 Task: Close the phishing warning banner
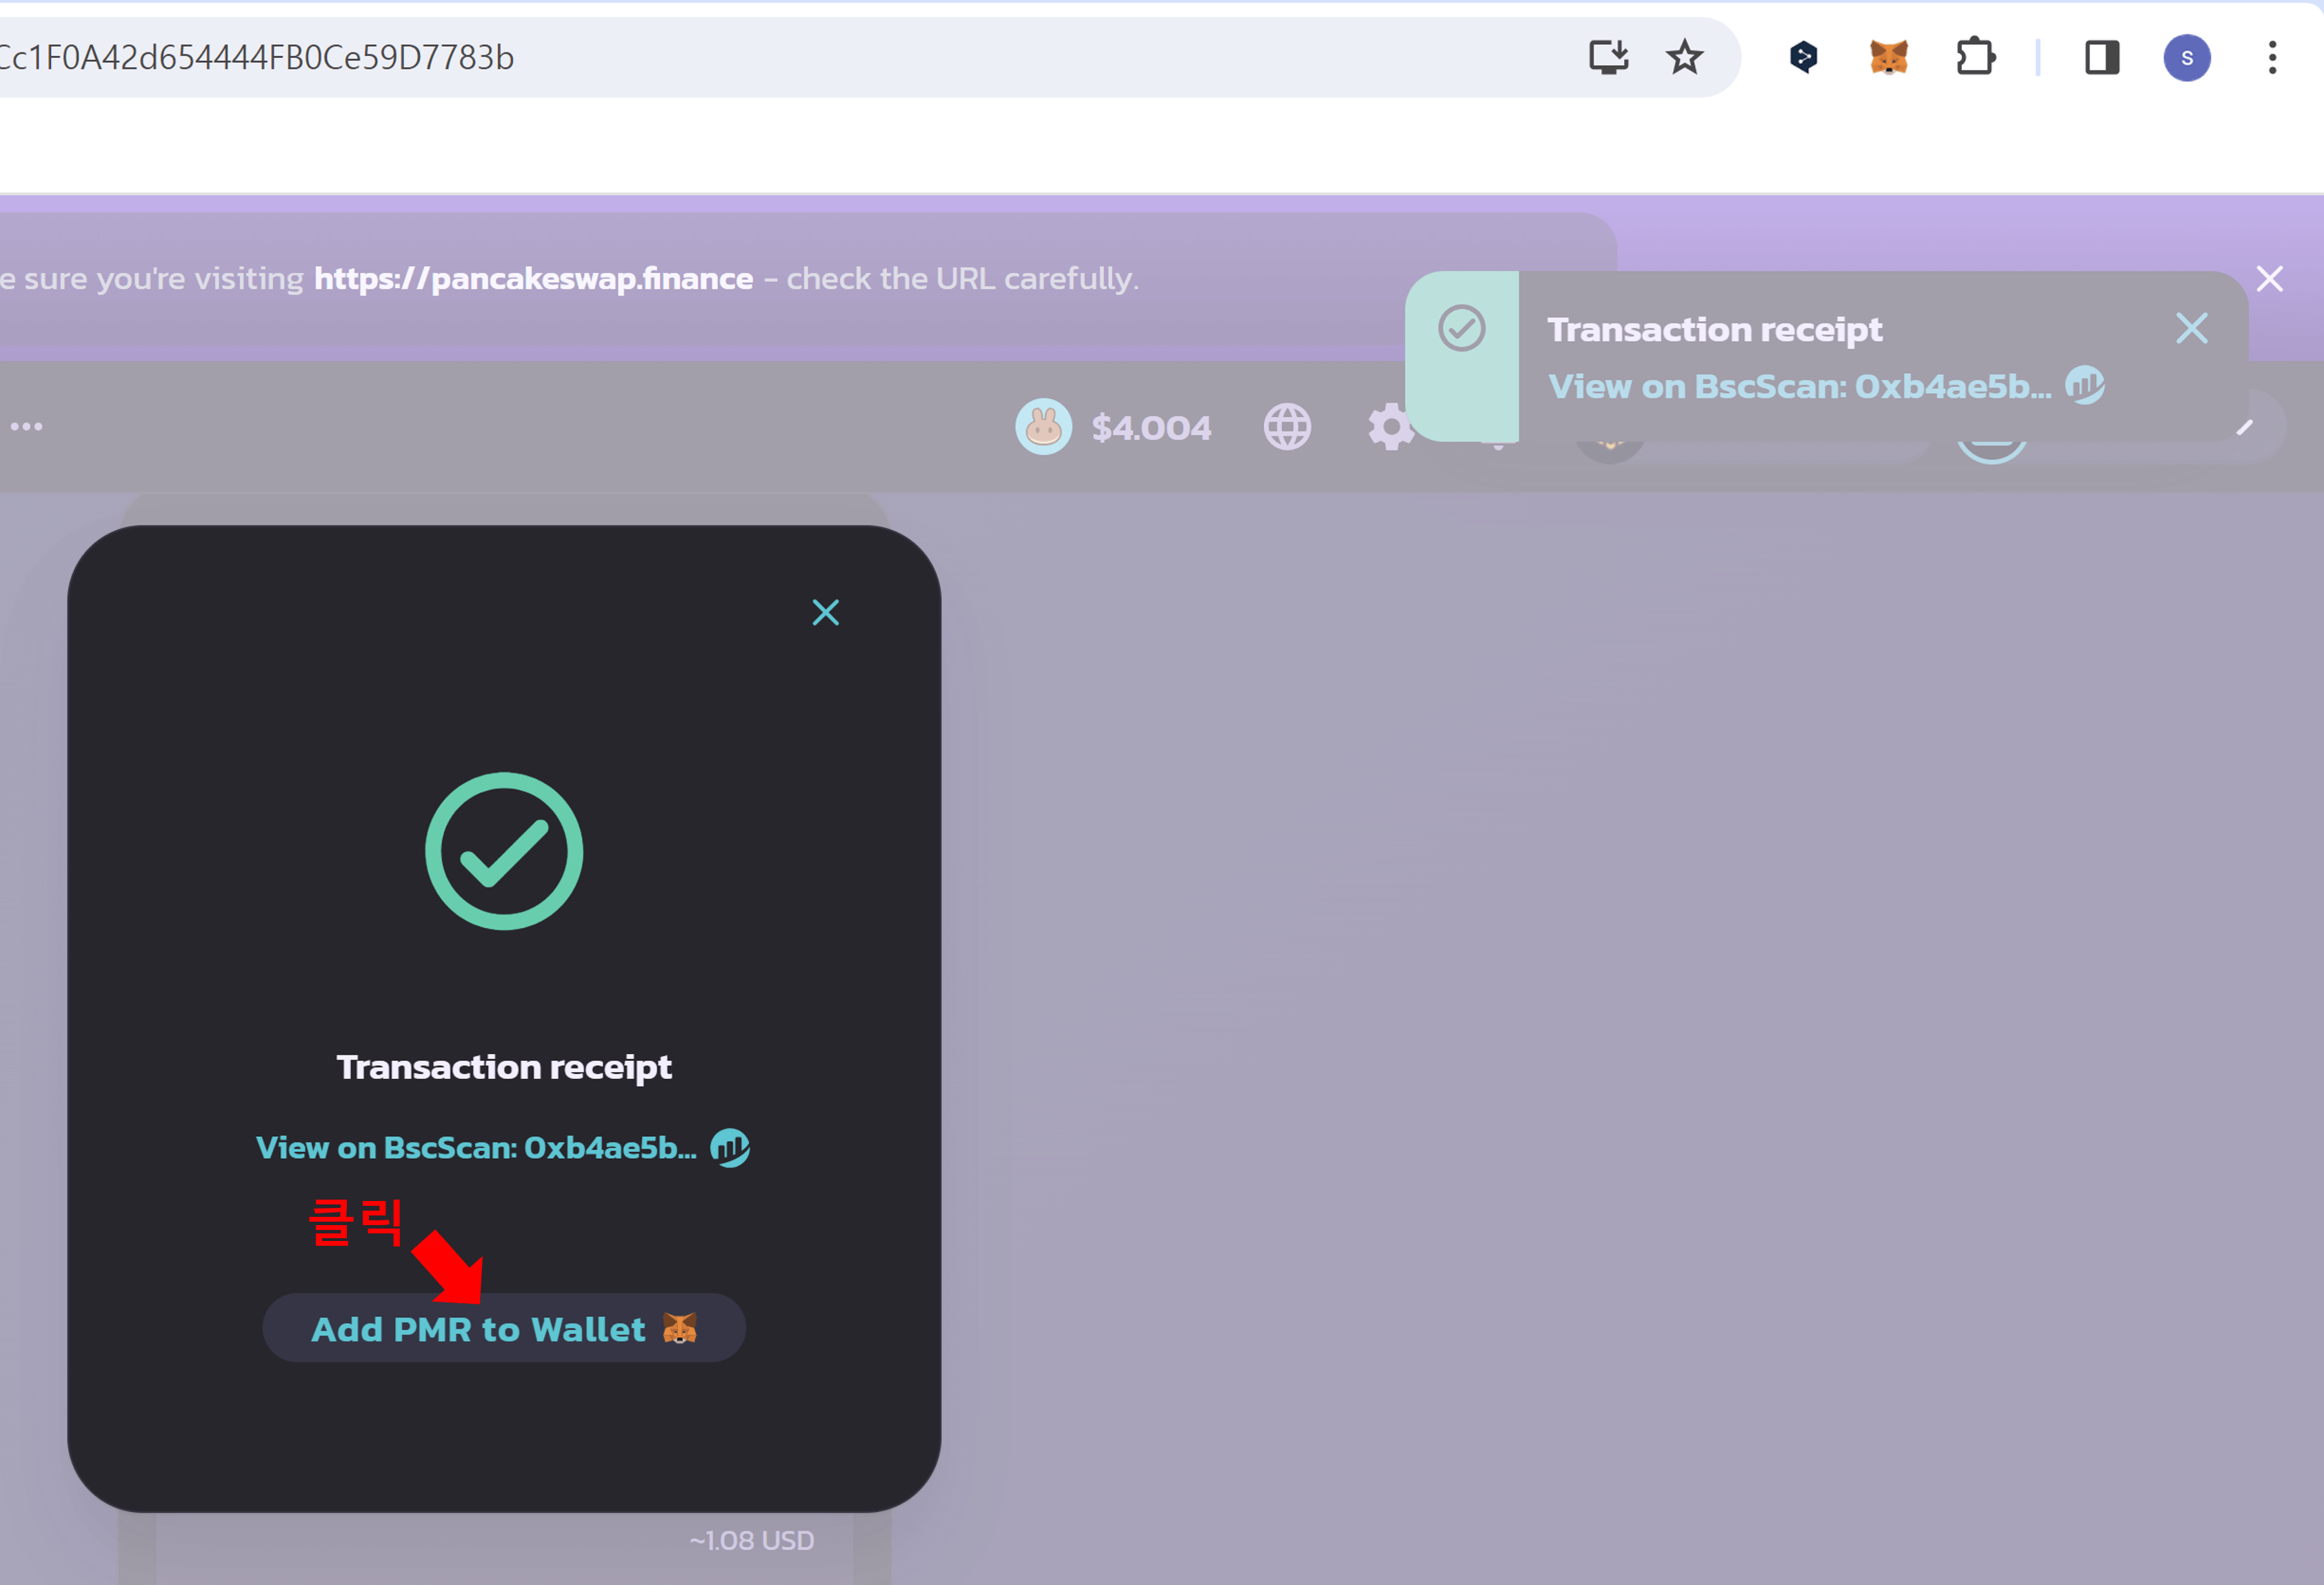pos(2269,278)
